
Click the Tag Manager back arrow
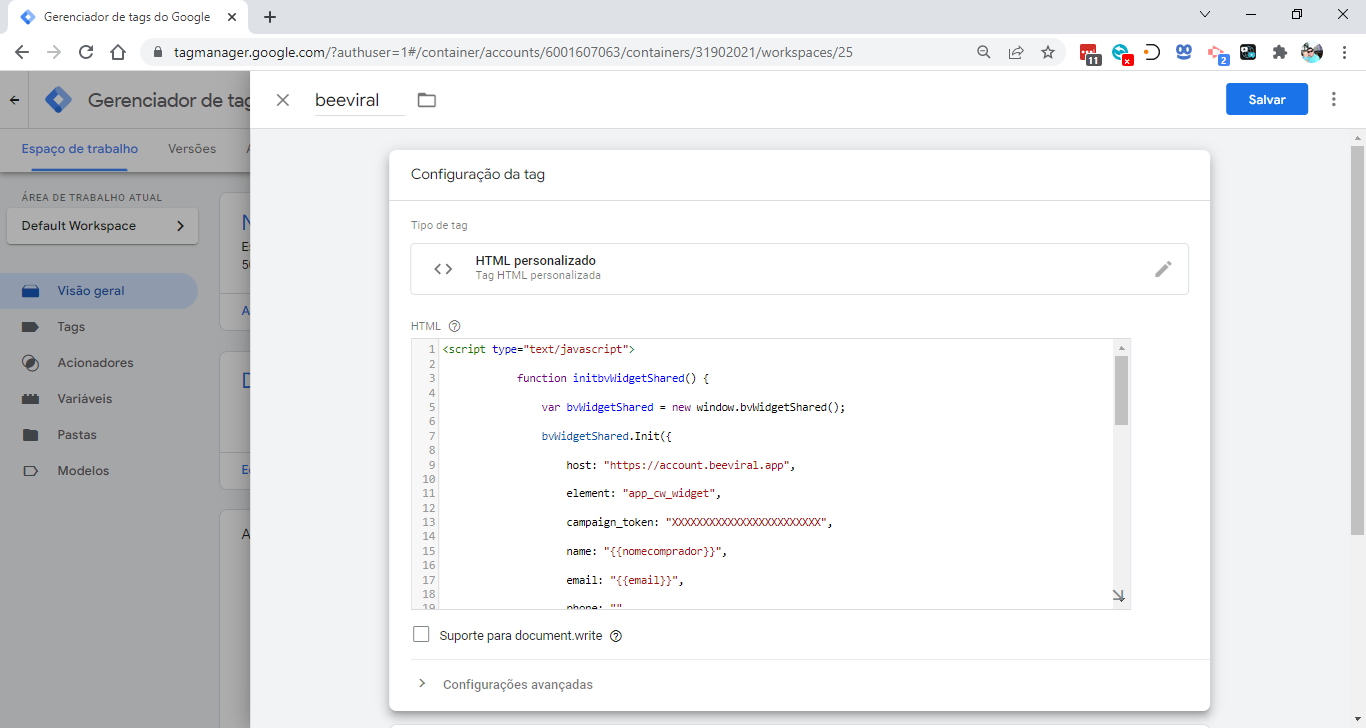(x=14, y=100)
